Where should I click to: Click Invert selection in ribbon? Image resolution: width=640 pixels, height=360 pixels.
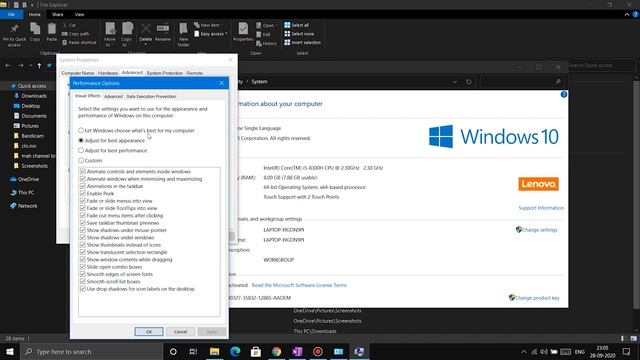click(x=302, y=42)
